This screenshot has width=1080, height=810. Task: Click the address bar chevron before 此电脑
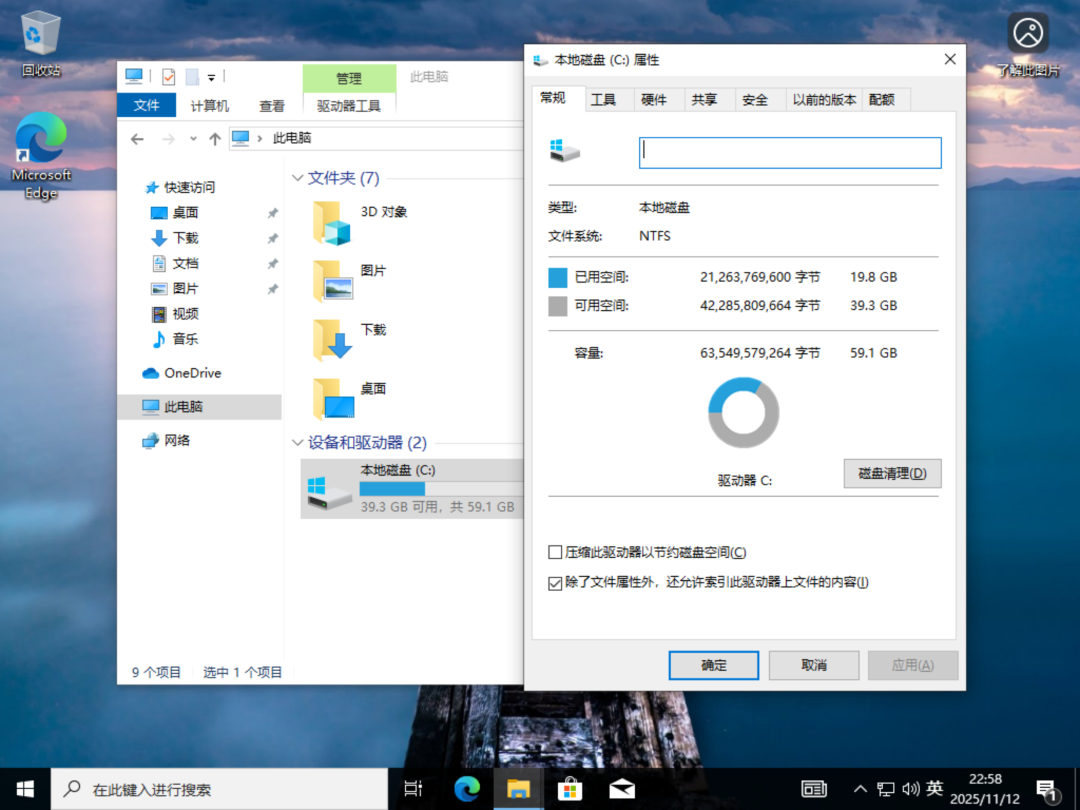pos(260,138)
